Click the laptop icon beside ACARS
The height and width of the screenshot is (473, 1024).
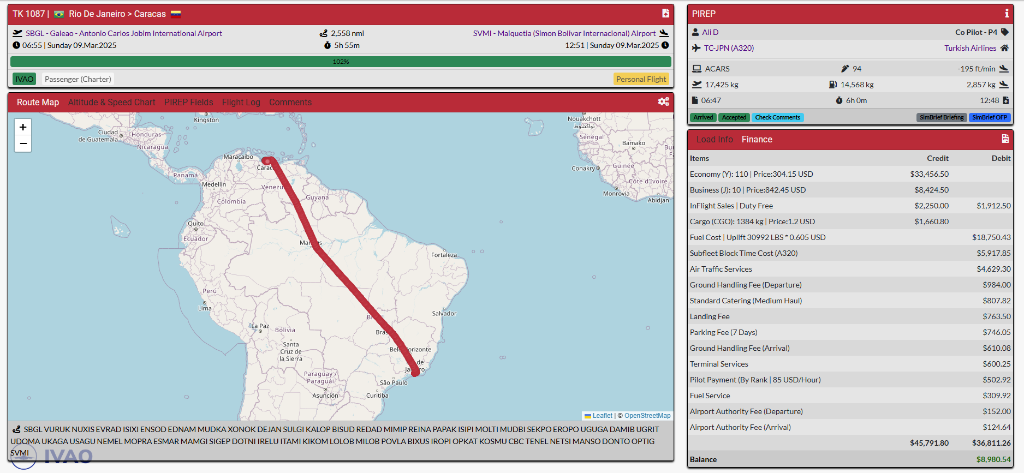pyautogui.click(x=697, y=69)
